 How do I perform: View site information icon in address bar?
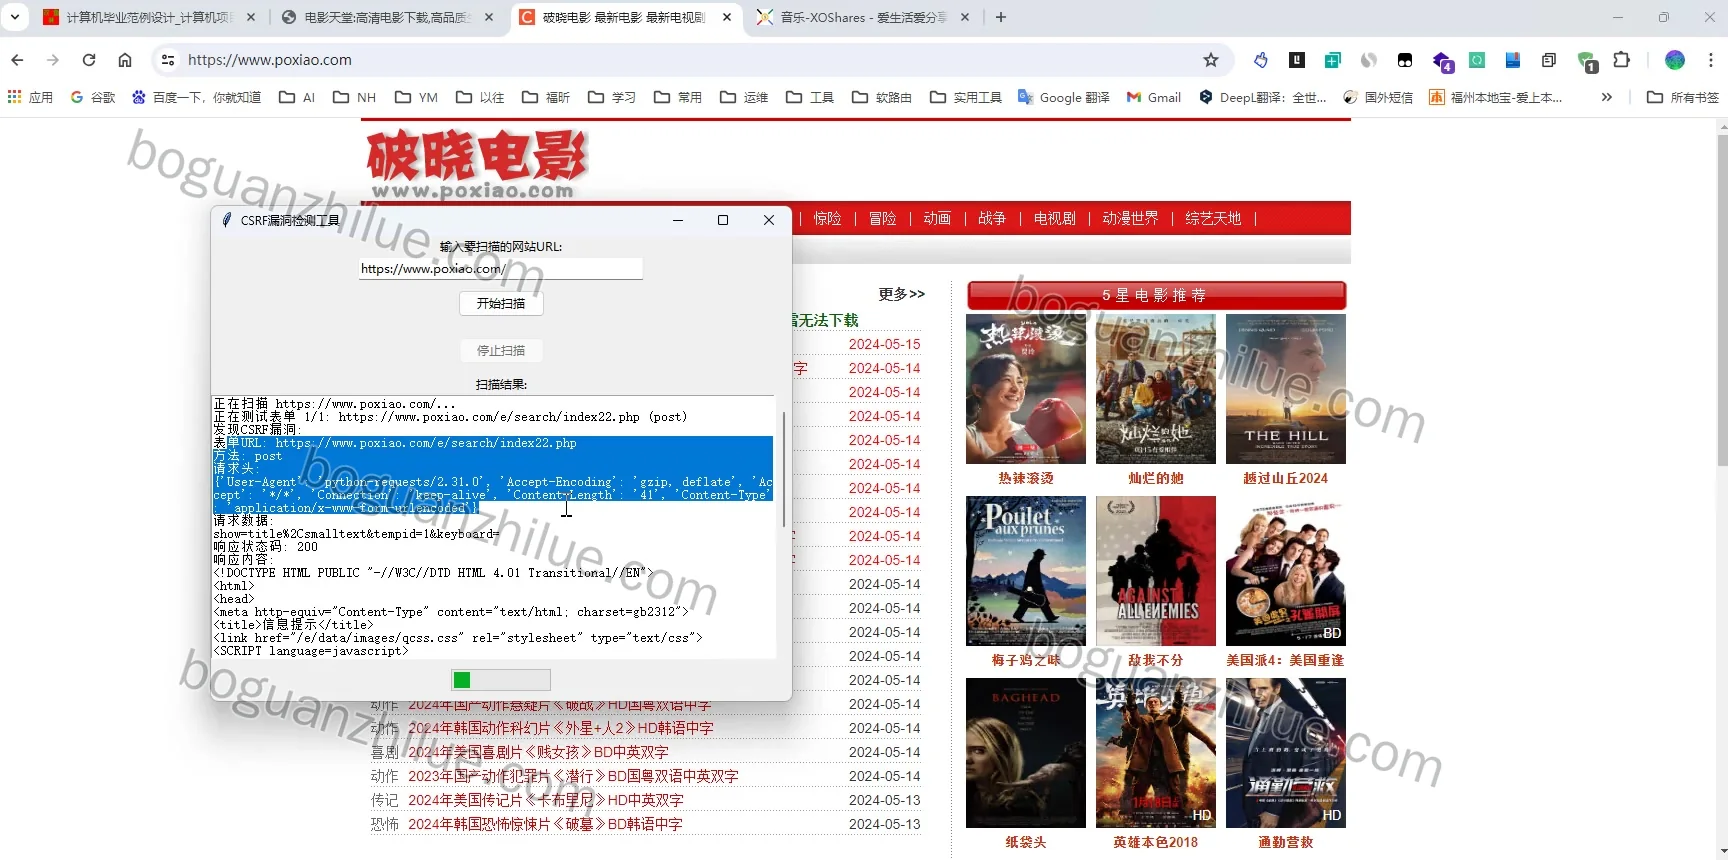pyautogui.click(x=168, y=60)
